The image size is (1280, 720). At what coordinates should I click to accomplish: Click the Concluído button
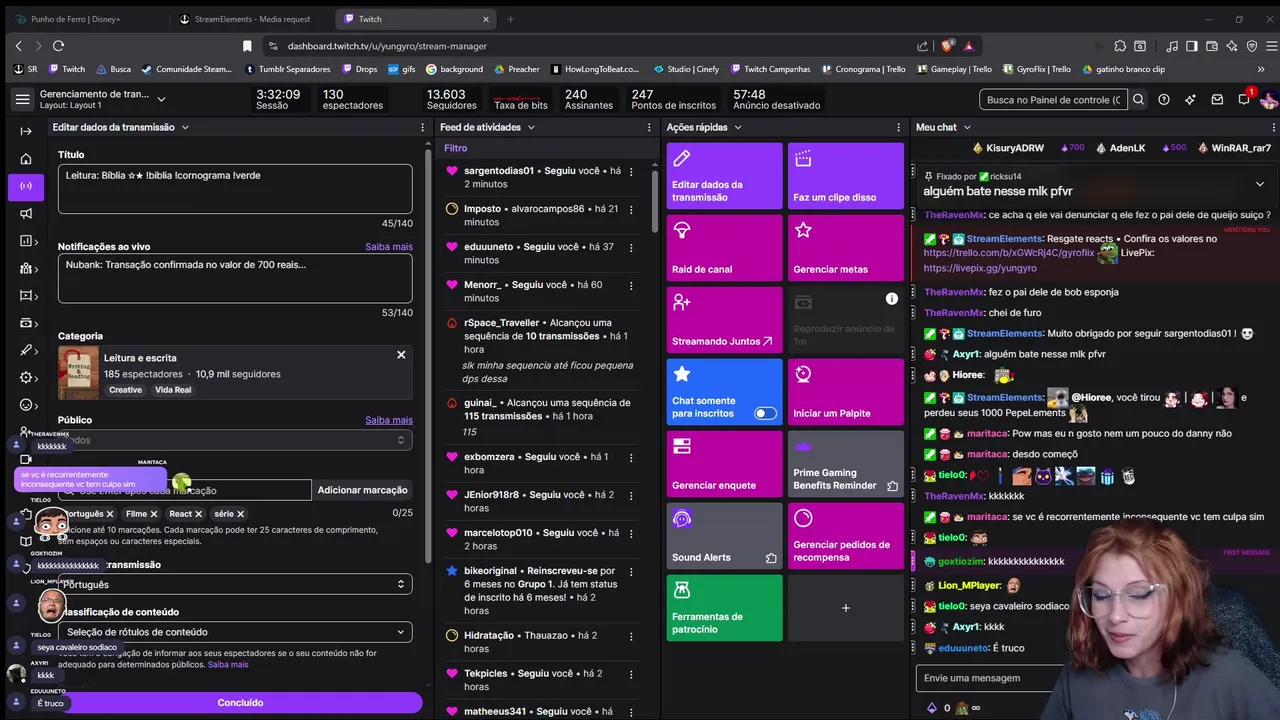pyautogui.click(x=240, y=703)
